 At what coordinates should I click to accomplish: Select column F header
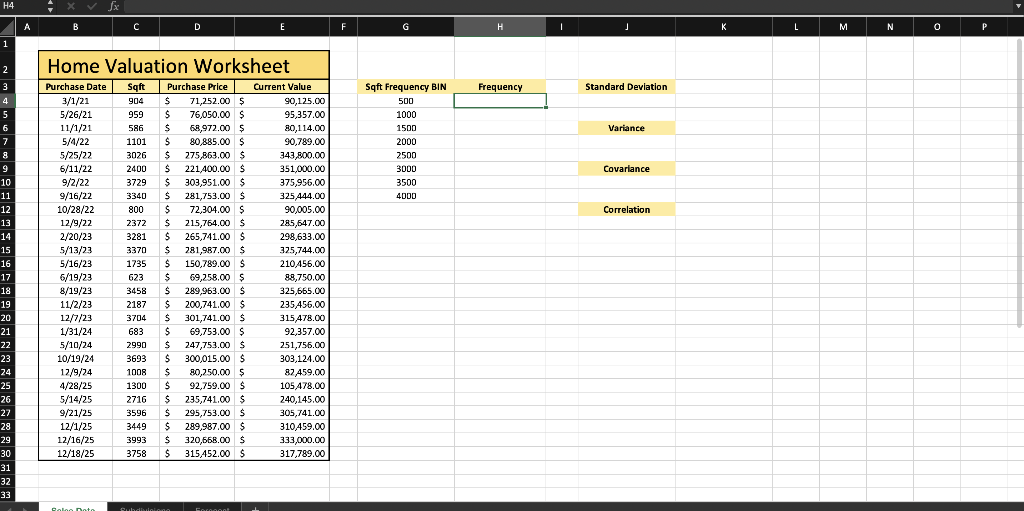coord(344,27)
